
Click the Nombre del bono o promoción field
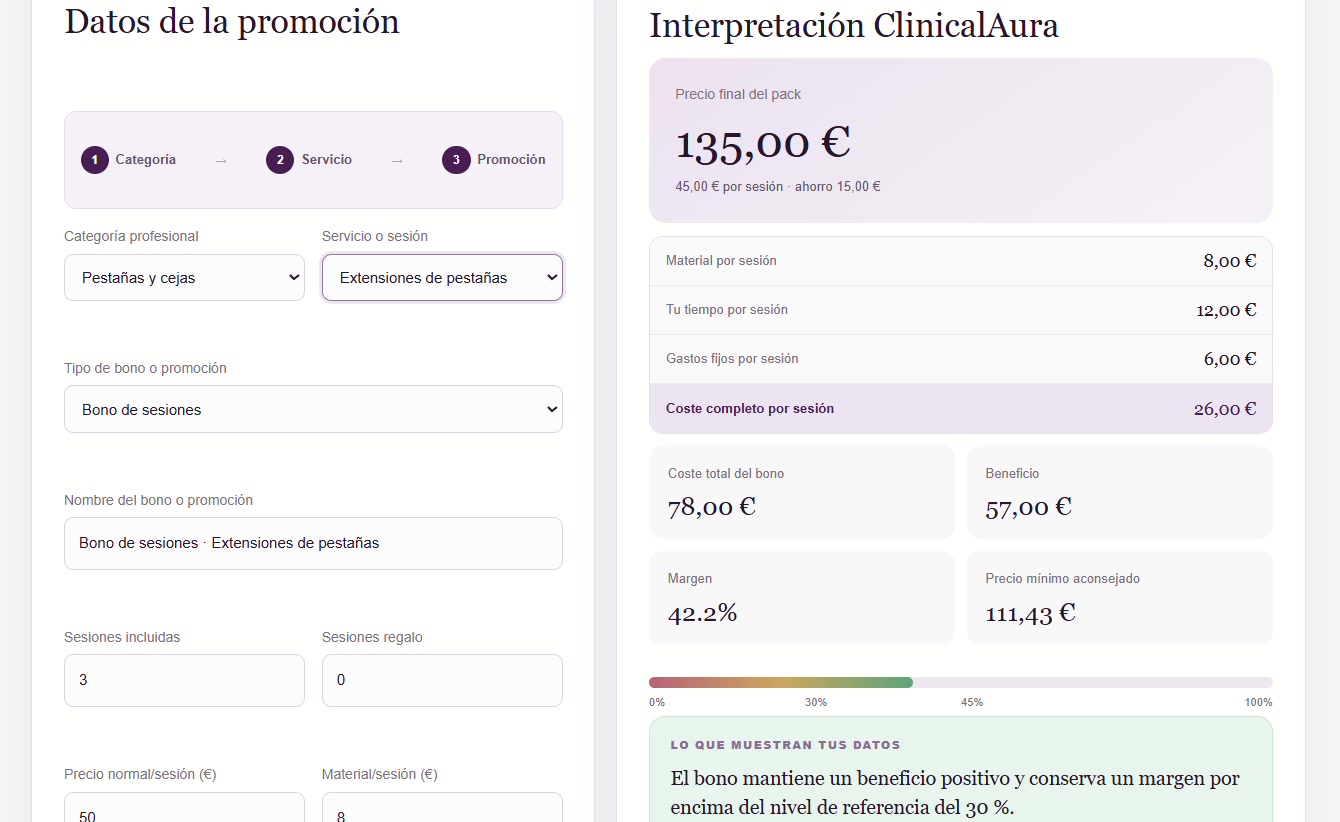point(313,543)
